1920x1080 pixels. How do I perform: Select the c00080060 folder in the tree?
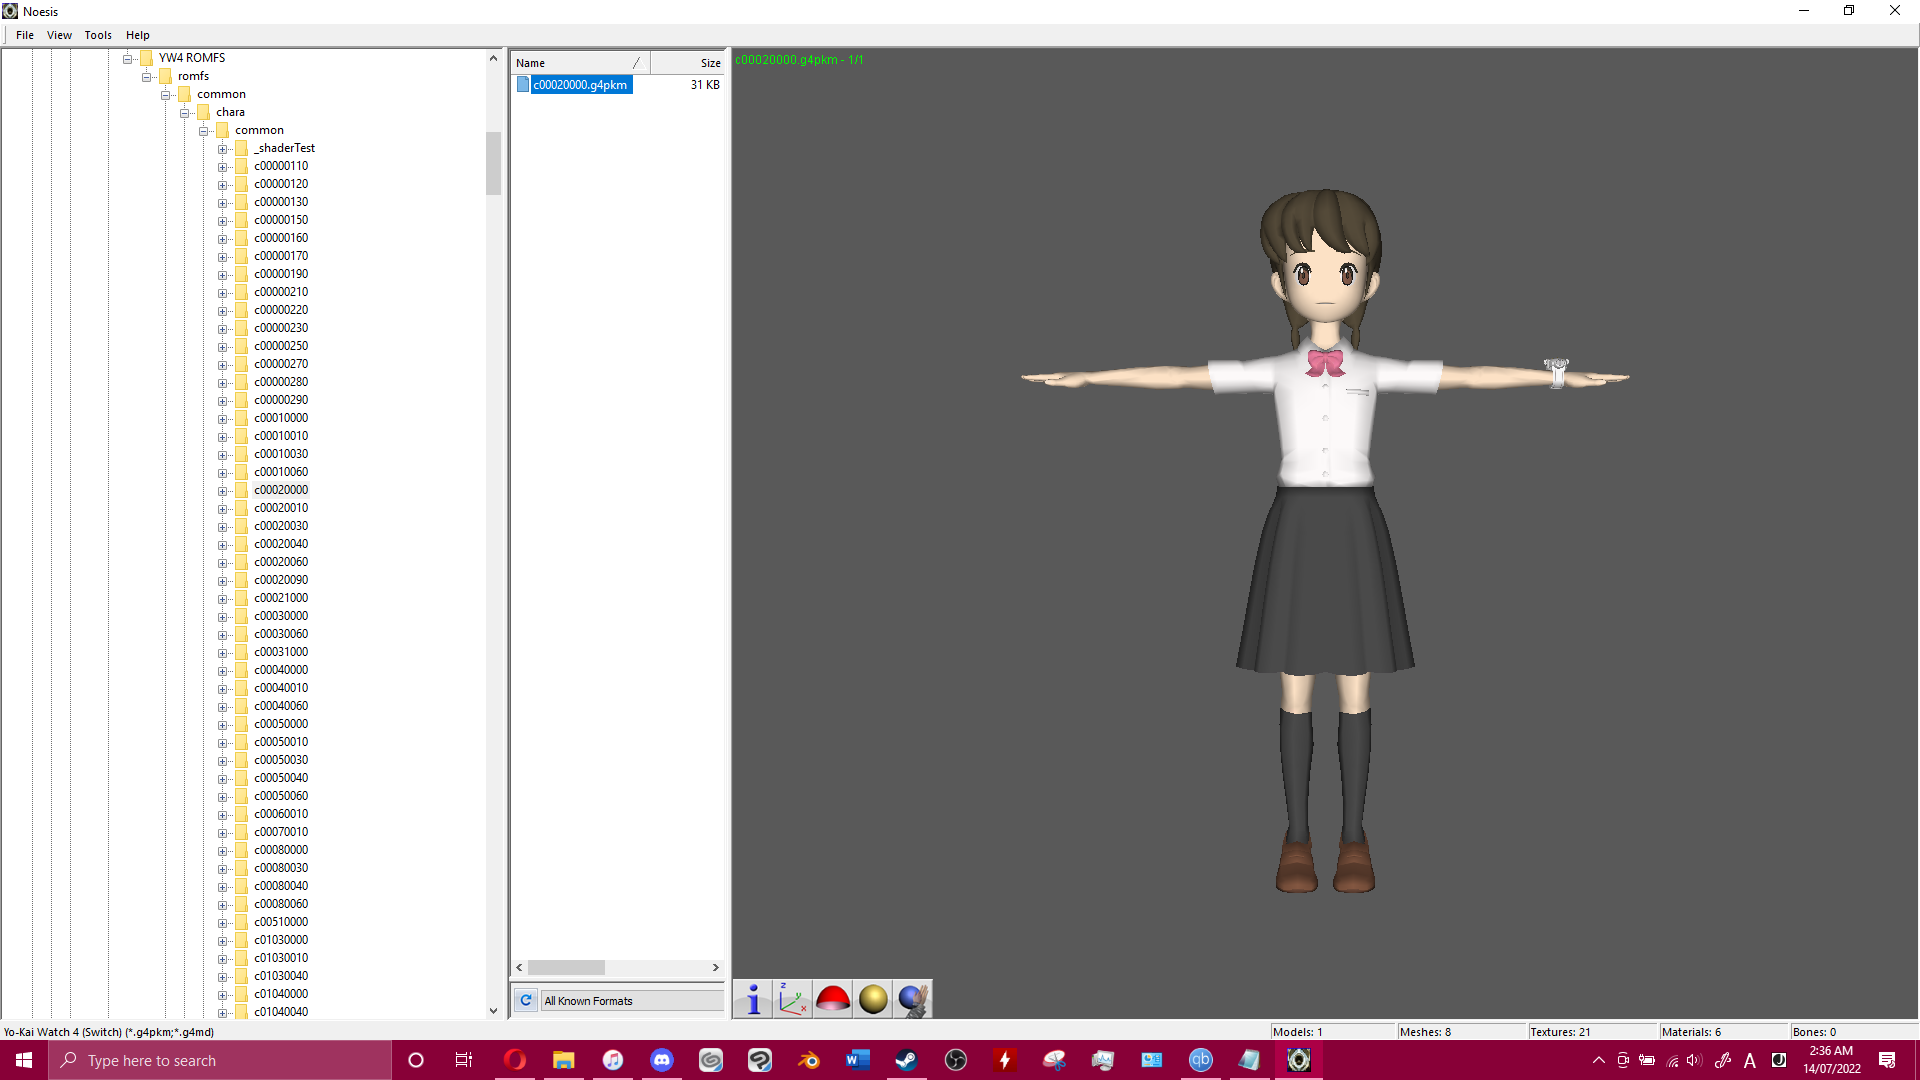tap(281, 904)
